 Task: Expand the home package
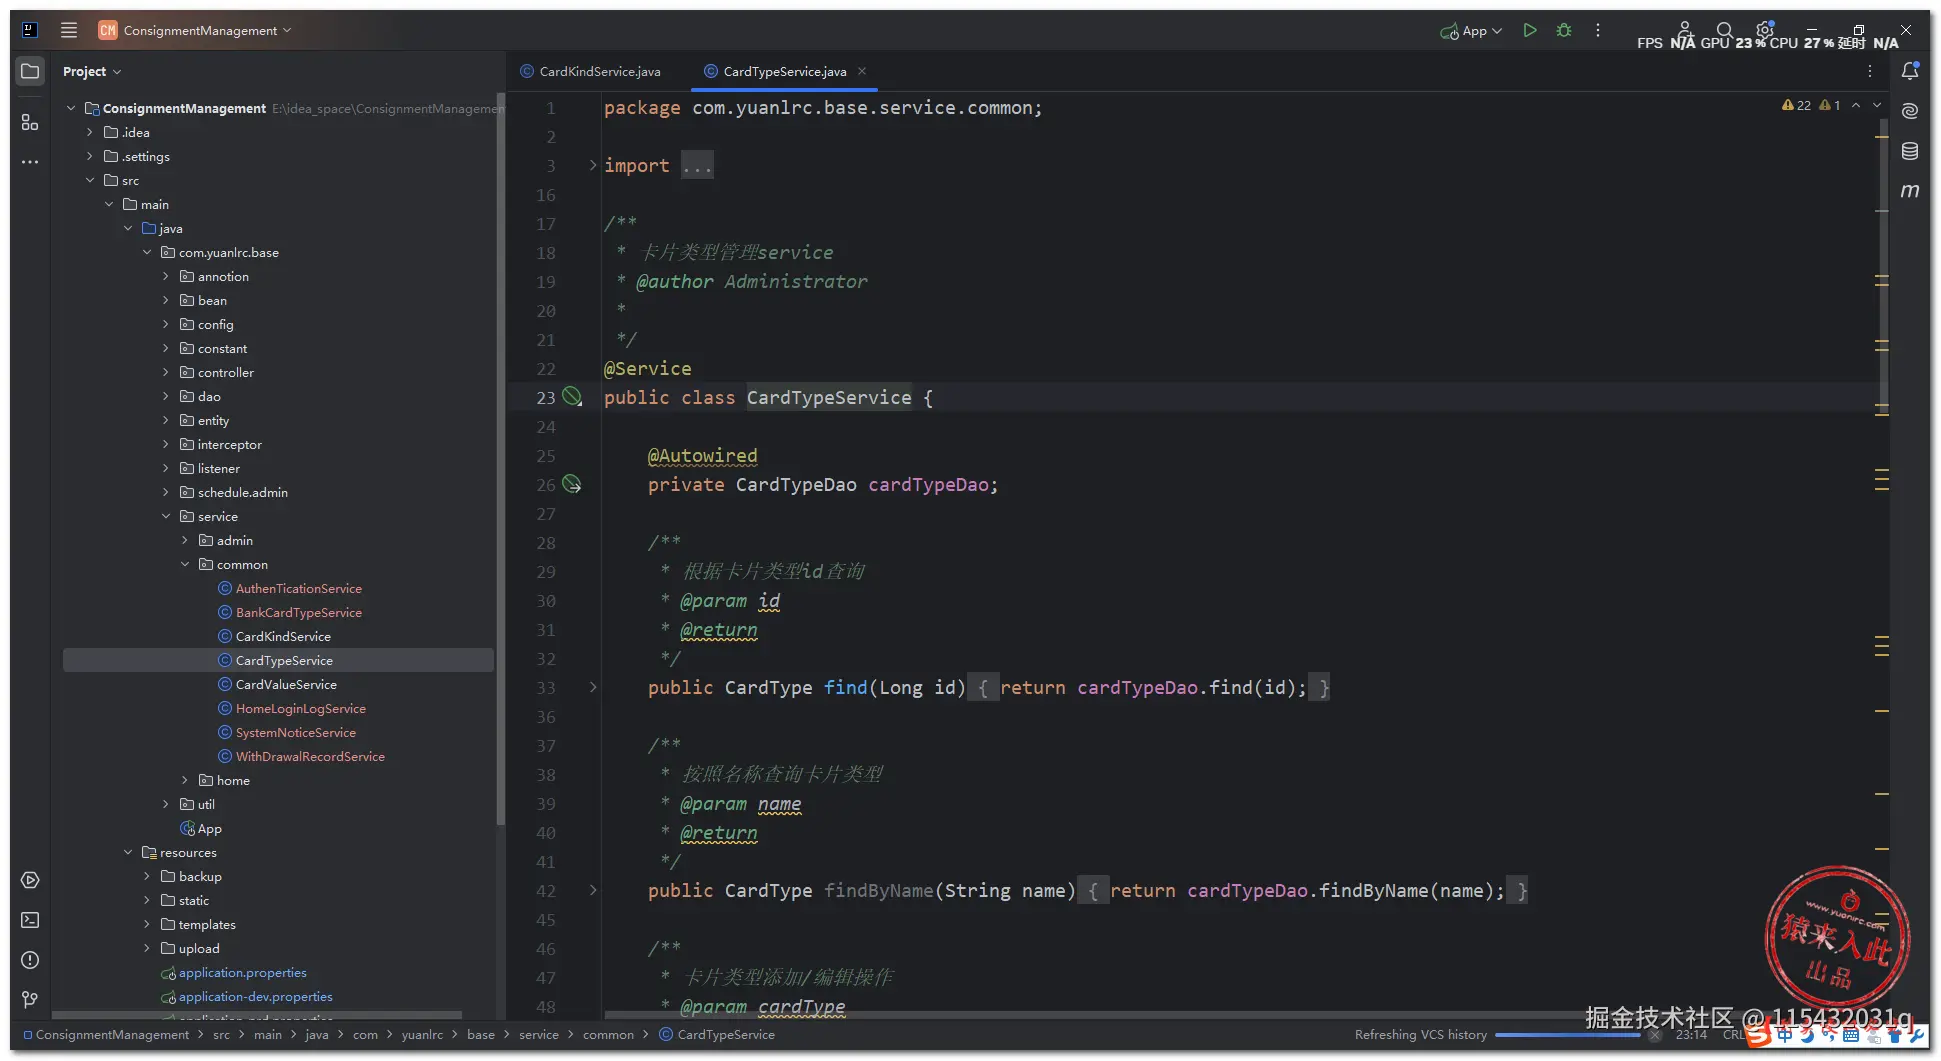185,780
